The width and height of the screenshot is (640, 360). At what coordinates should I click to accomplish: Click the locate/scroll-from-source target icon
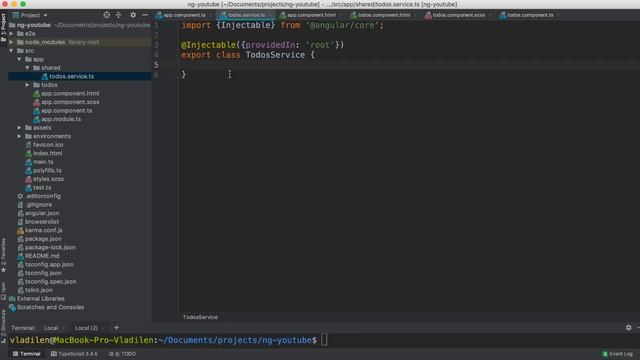pos(107,15)
